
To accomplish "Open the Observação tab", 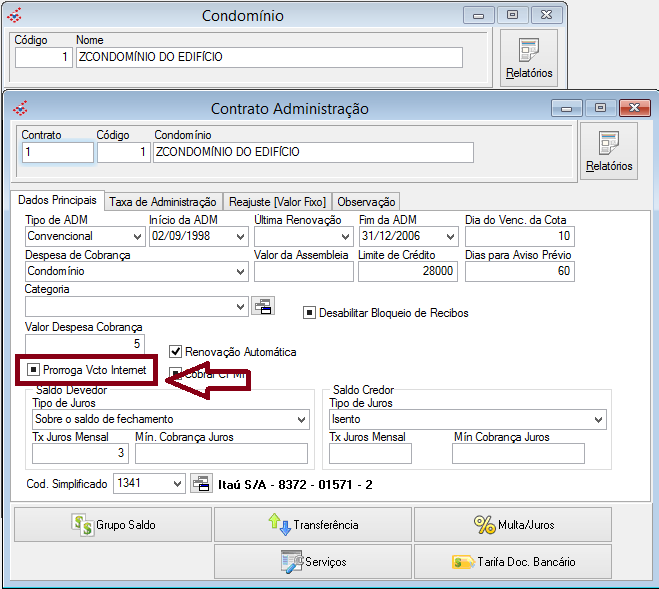I will (366, 202).
